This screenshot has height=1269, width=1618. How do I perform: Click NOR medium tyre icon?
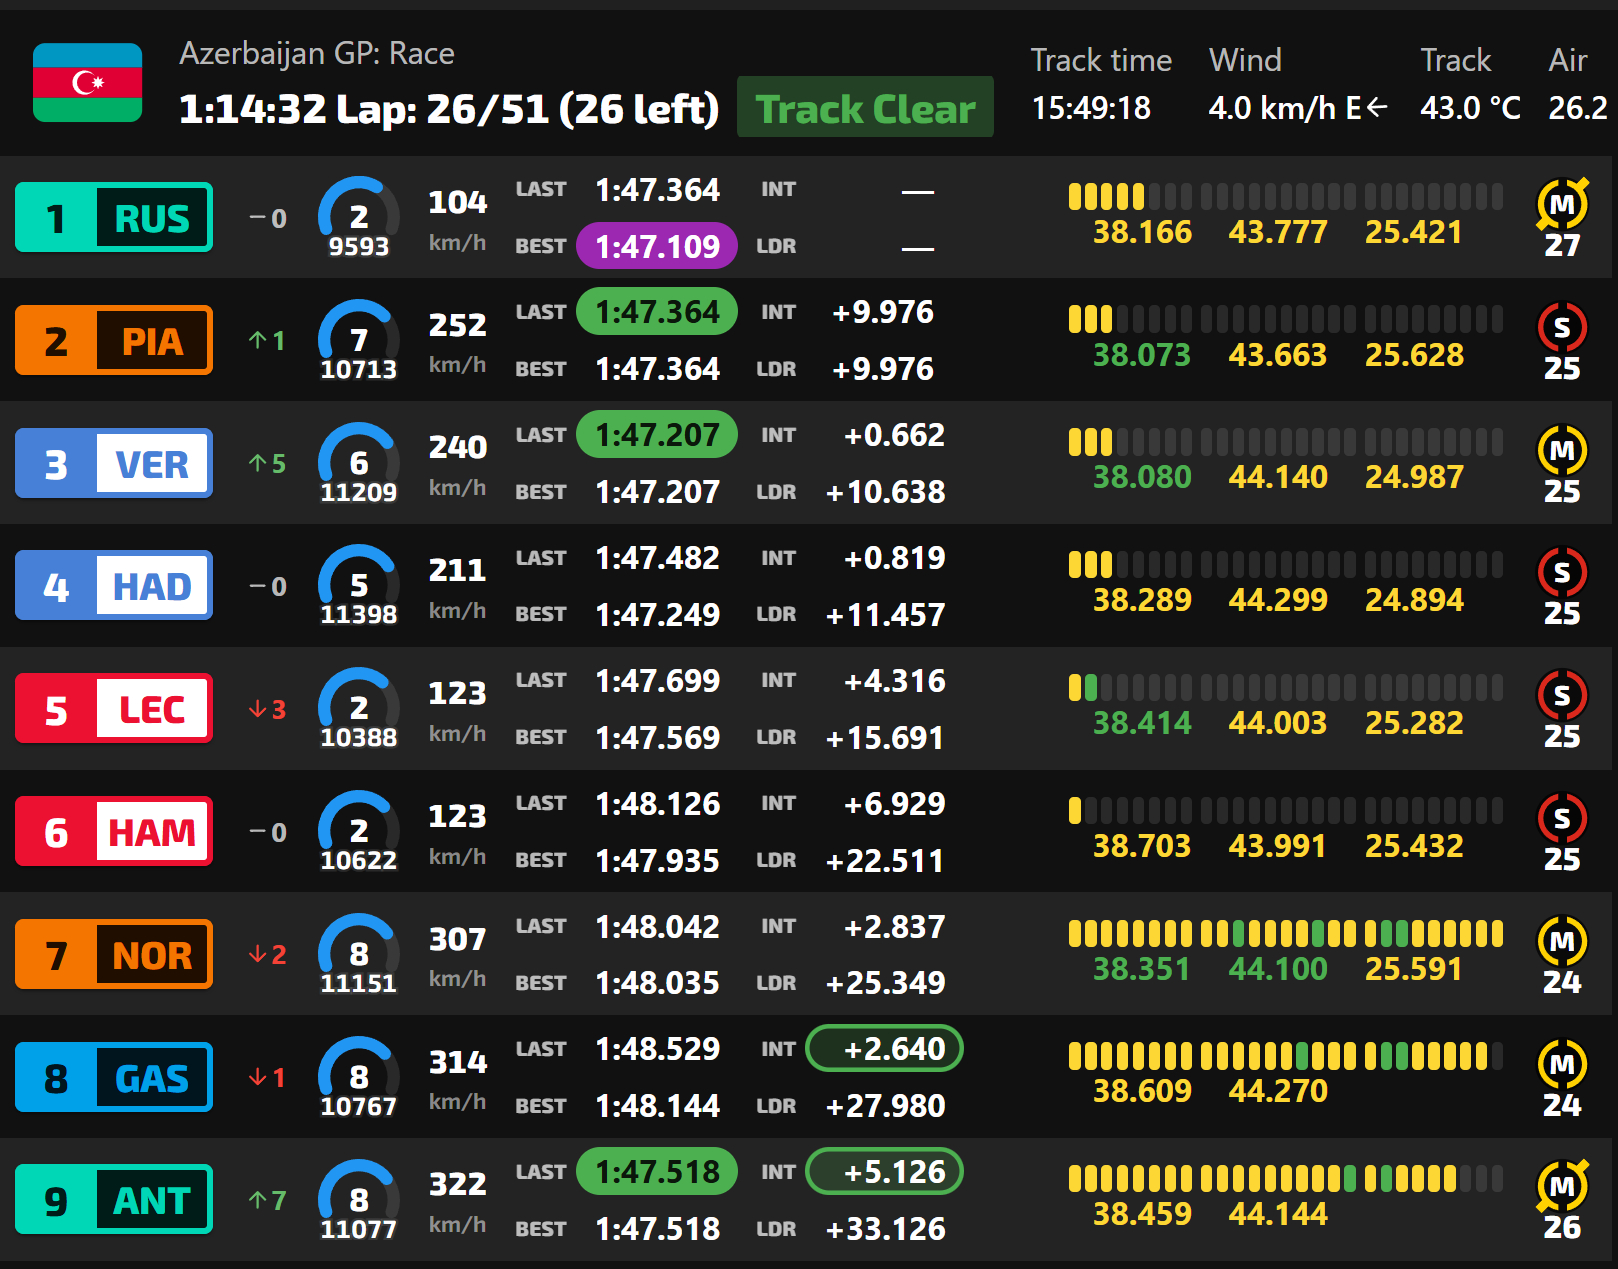pos(1562,940)
